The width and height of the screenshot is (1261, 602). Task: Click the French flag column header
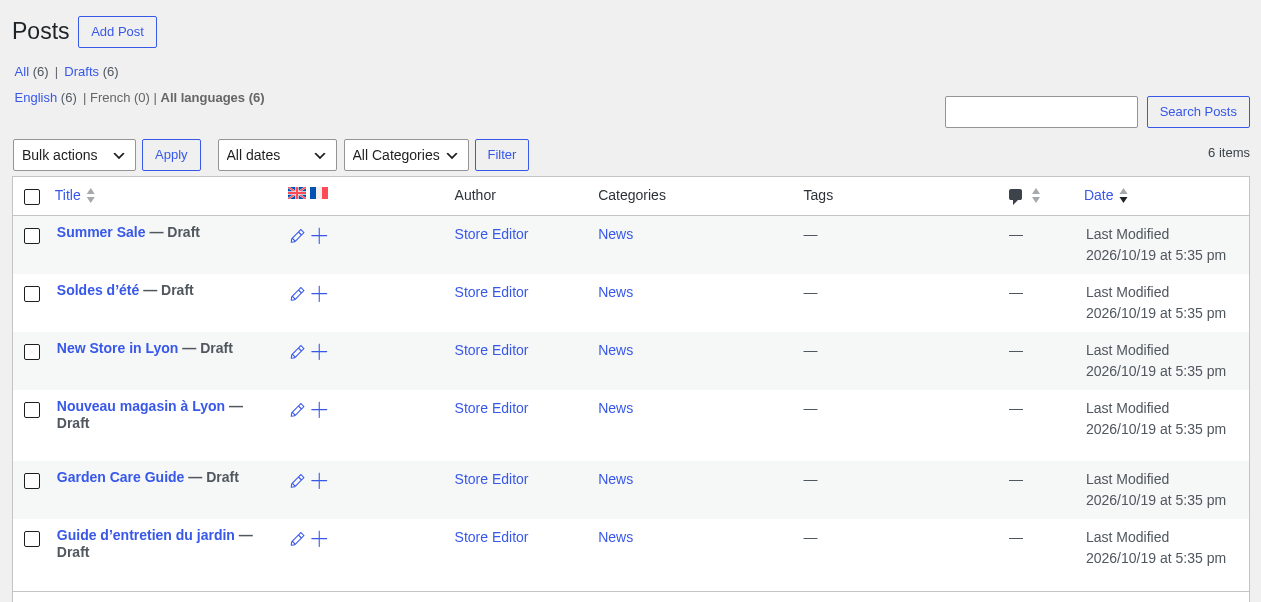point(319,193)
